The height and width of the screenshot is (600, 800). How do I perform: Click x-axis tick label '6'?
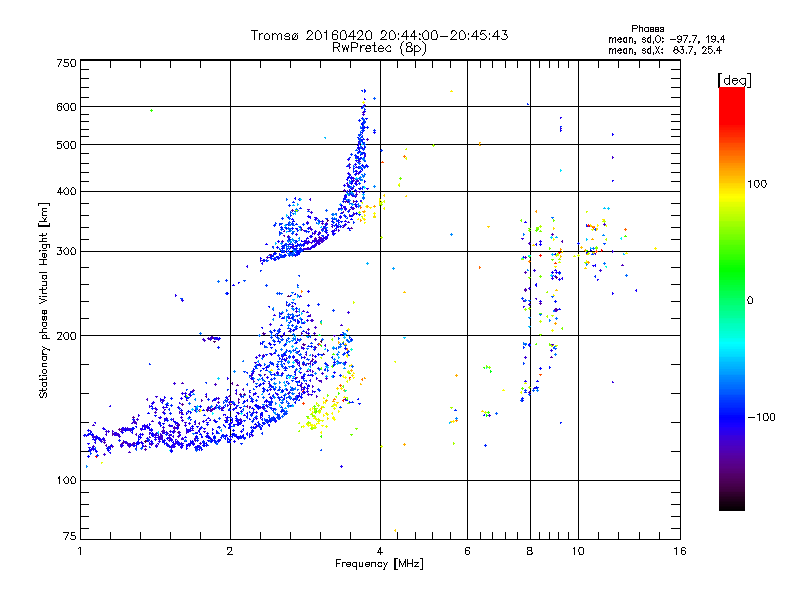point(467,551)
